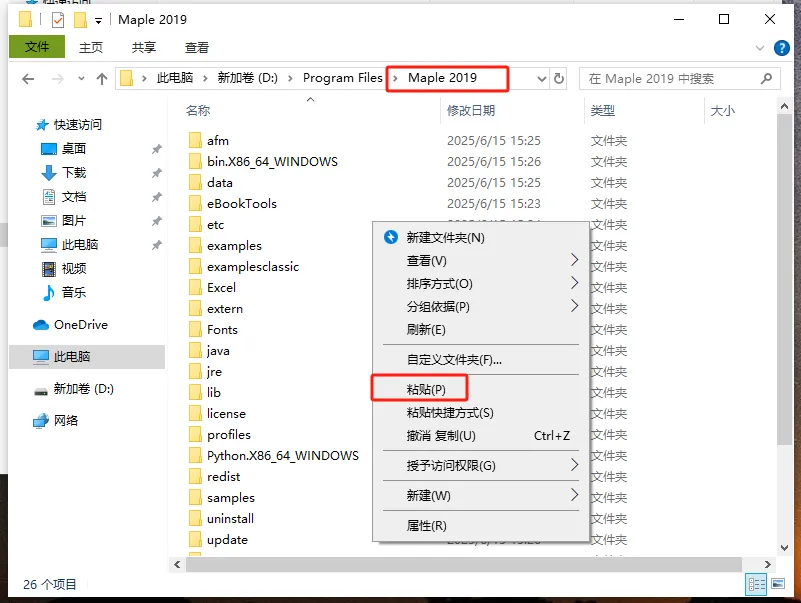The height and width of the screenshot is (603, 801).
Task: Open the 文件 ribbon tab
Action: click(x=37, y=47)
